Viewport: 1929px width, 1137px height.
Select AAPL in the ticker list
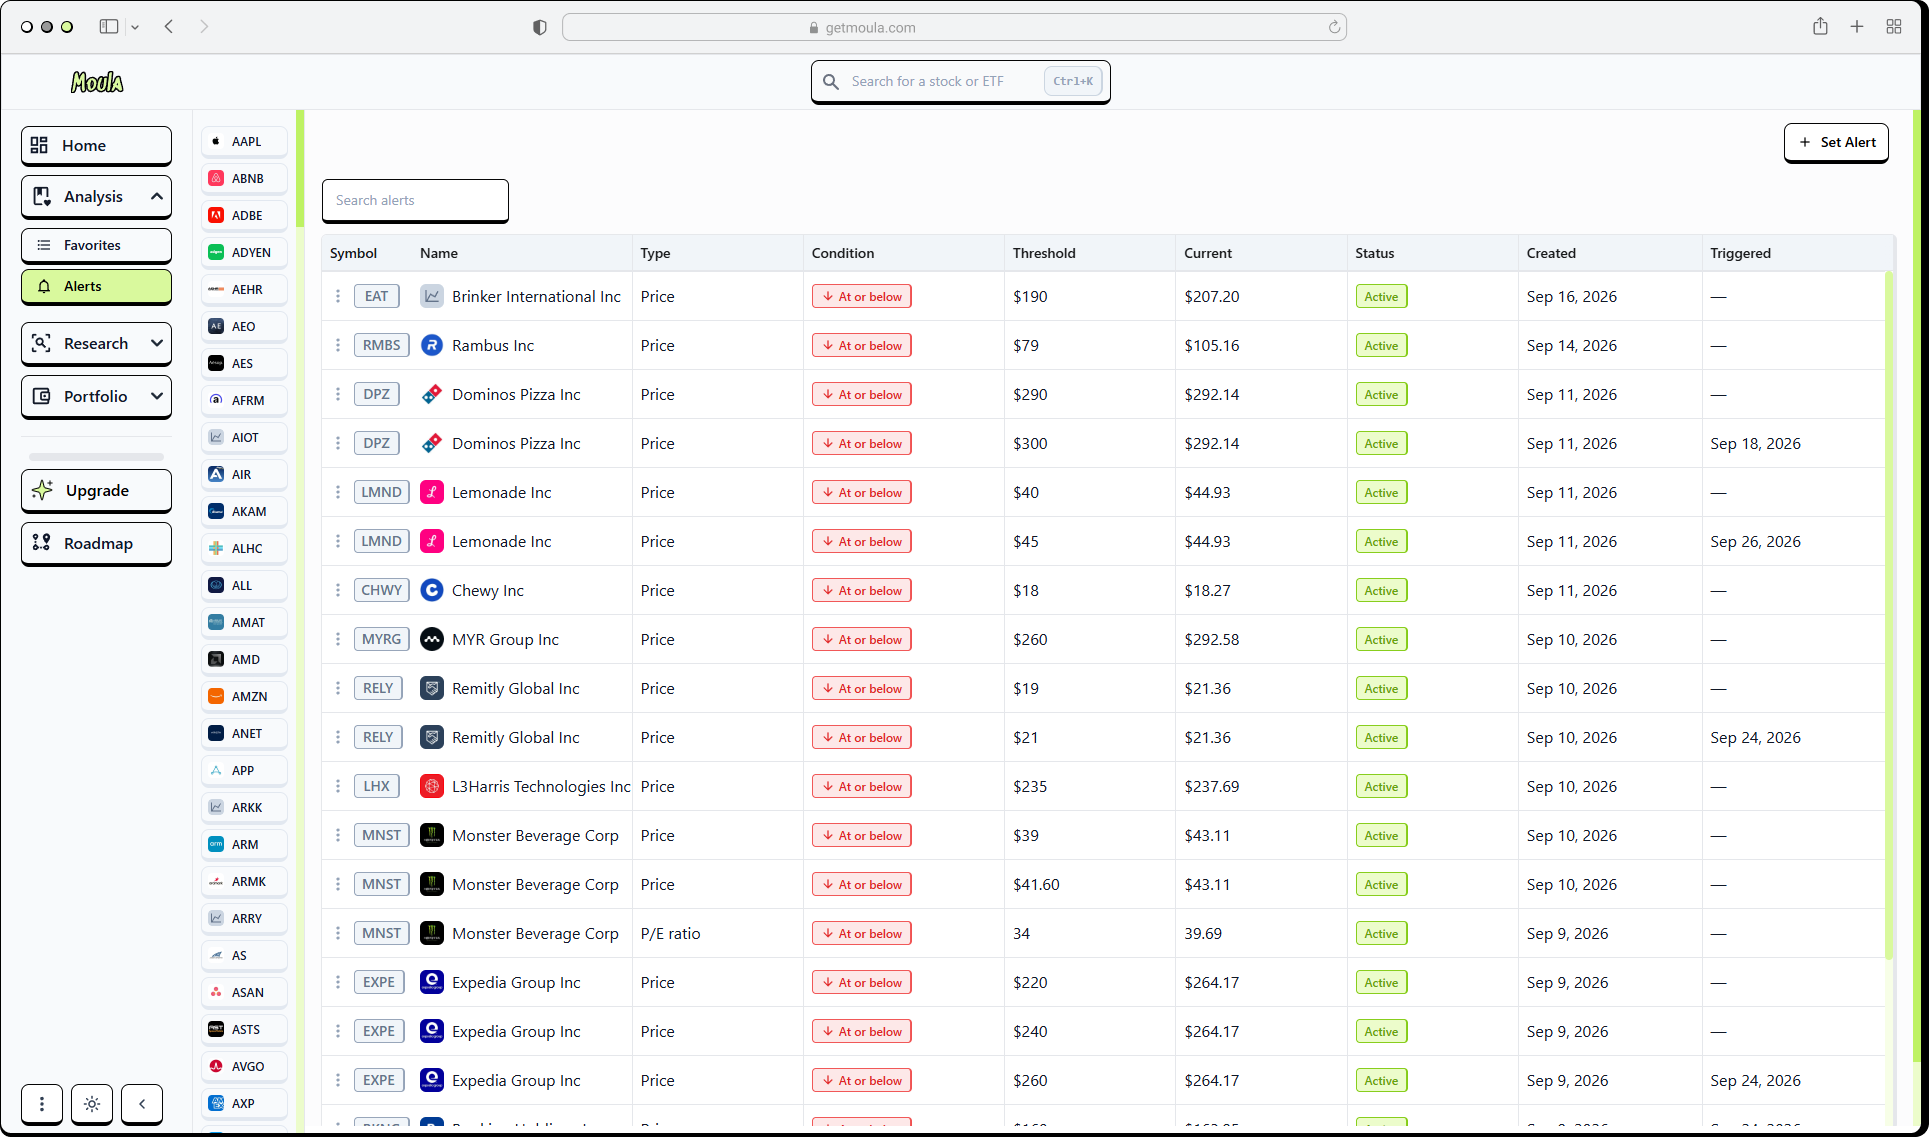244,141
